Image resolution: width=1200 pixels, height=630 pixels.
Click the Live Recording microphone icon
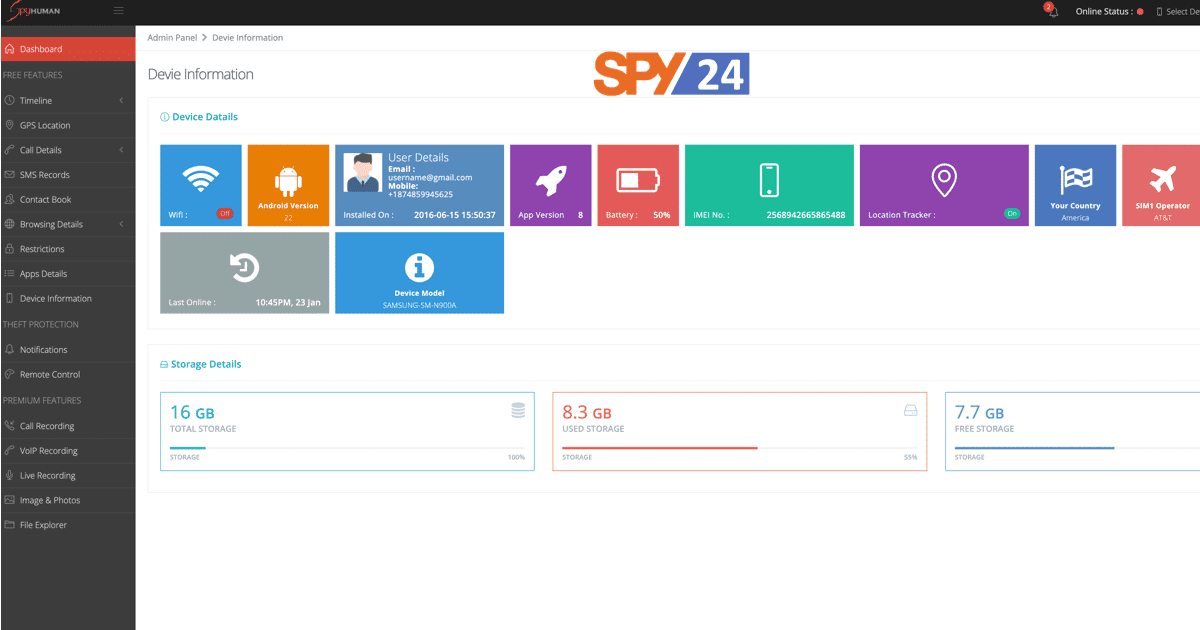click(x=9, y=476)
